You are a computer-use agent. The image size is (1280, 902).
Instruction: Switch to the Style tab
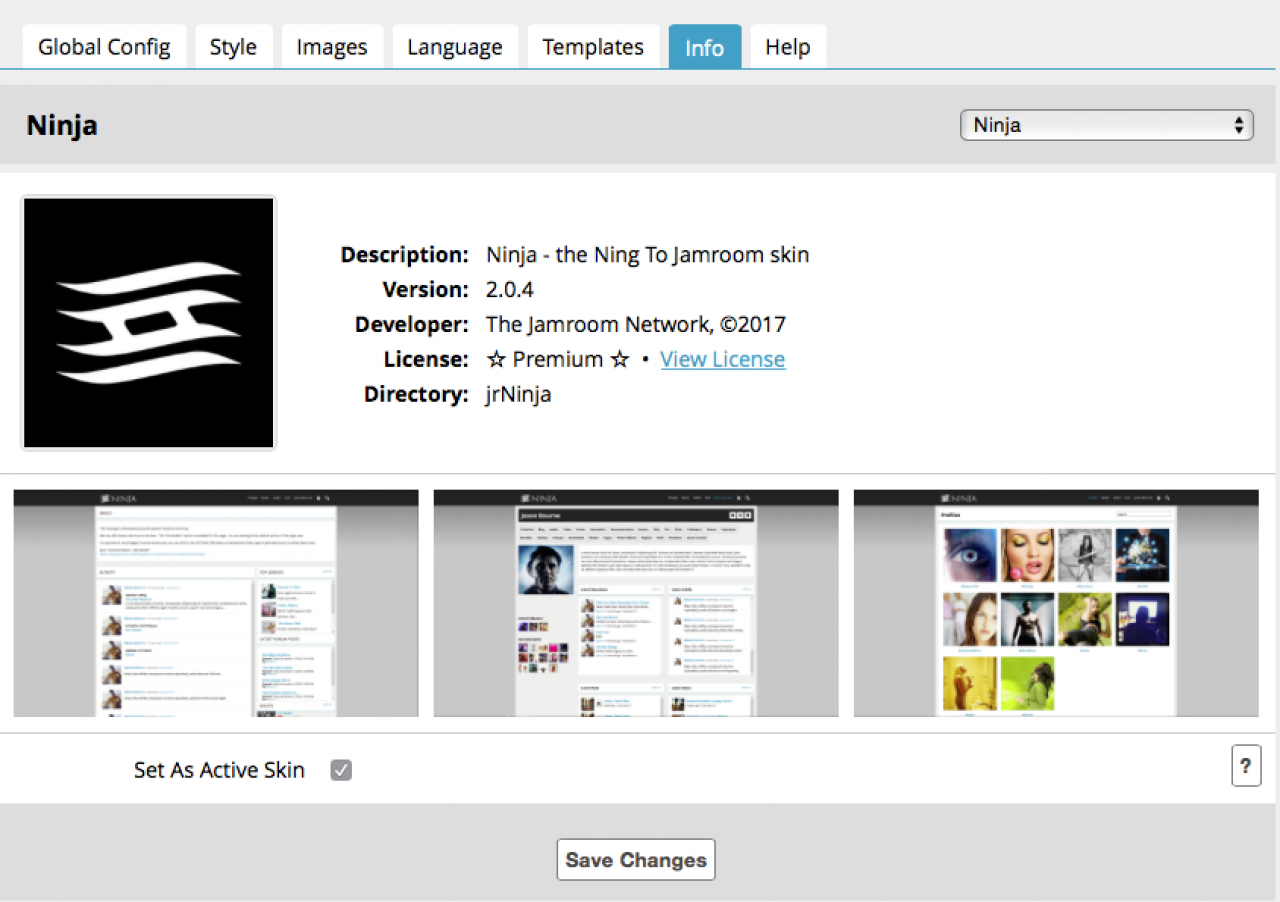[x=233, y=47]
